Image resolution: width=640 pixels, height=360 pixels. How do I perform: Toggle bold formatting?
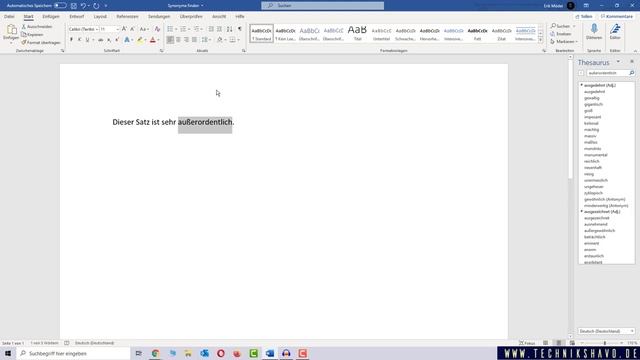pos(71,40)
